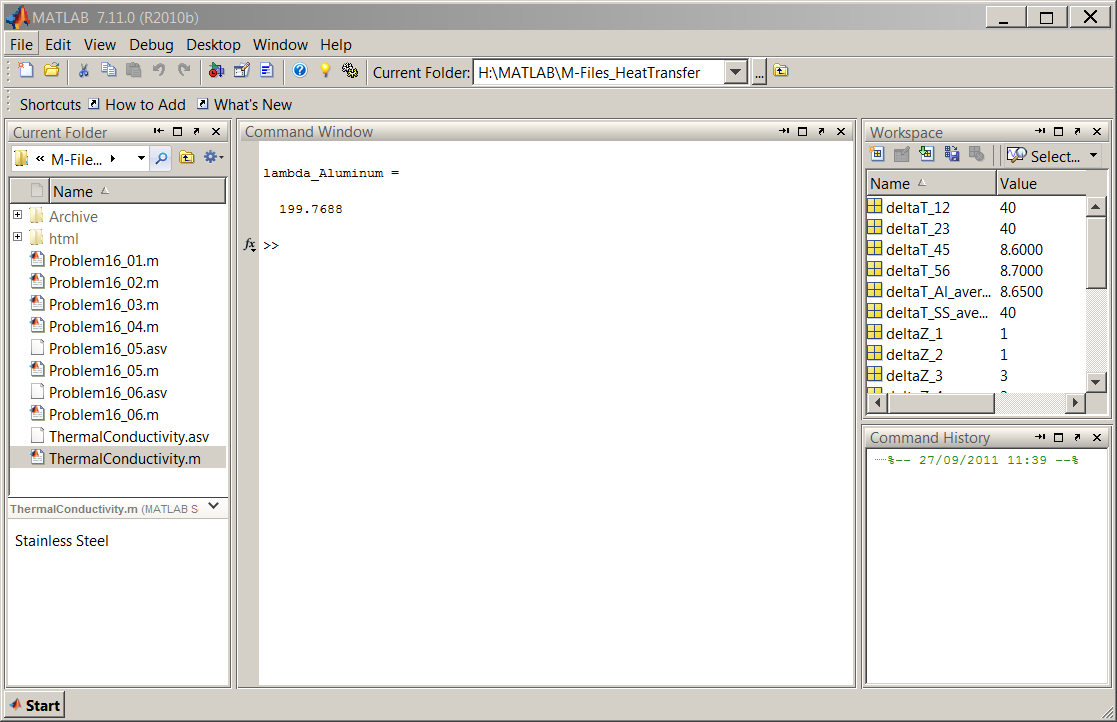The image size is (1117, 722).
Task: Click the light bulb toolbar icon
Action: [x=325, y=70]
